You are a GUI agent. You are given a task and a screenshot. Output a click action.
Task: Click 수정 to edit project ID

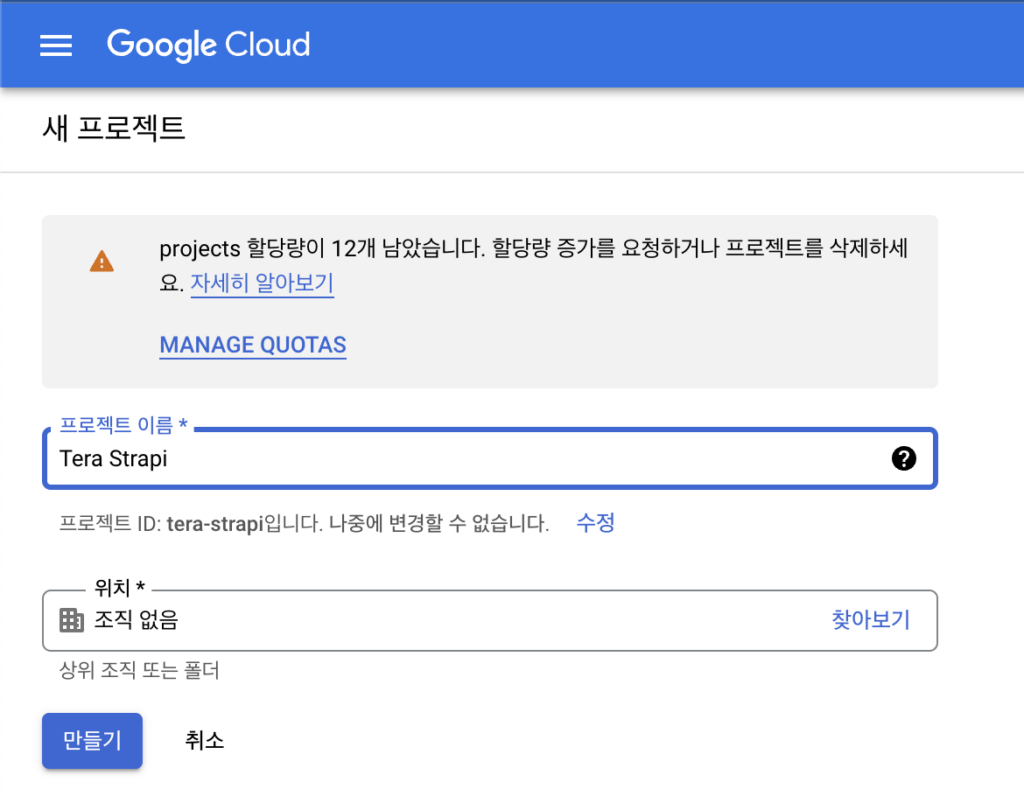595,522
